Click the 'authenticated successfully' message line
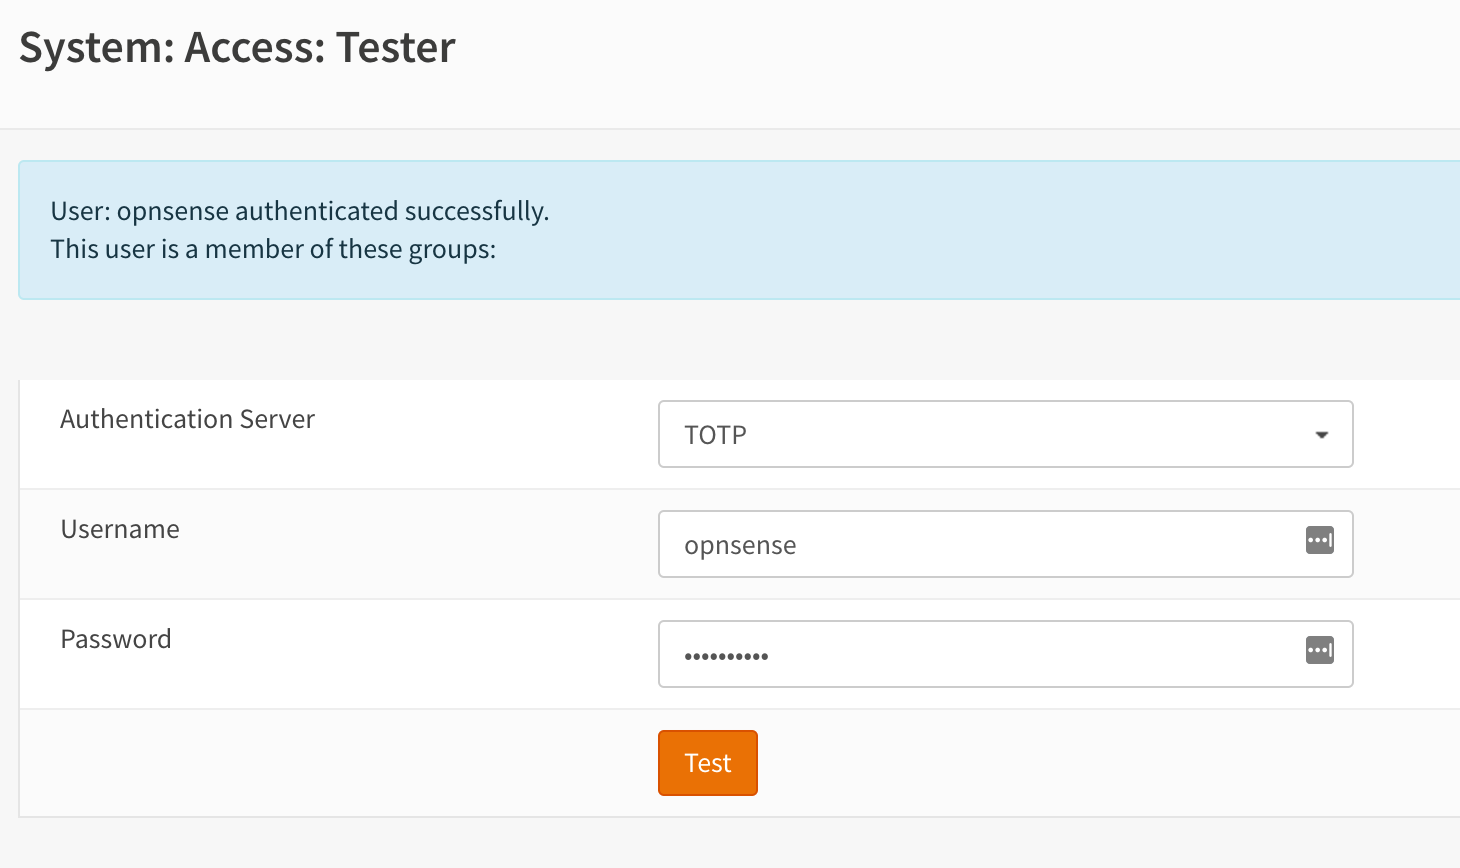 (x=300, y=211)
